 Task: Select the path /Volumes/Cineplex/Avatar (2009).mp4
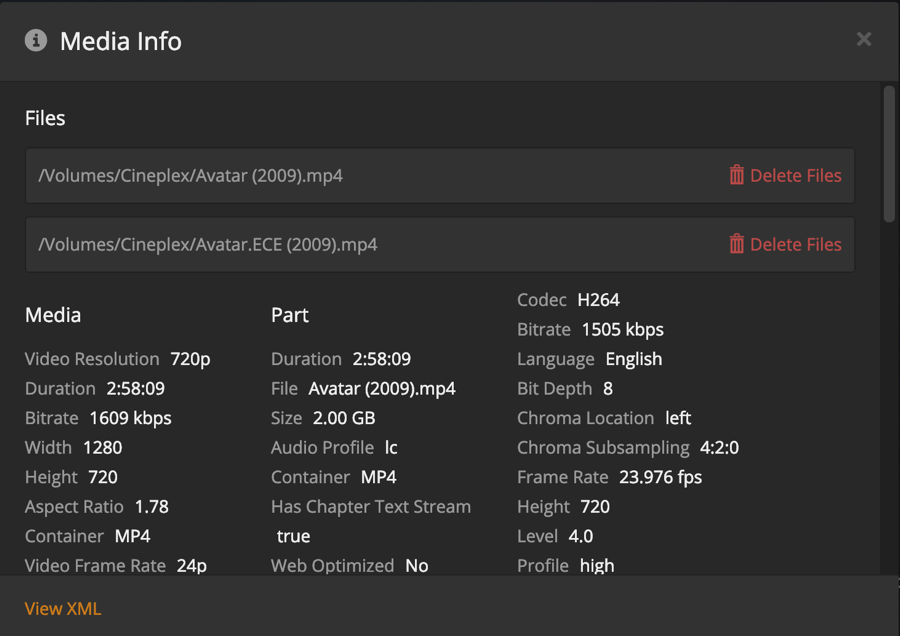(x=191, y=176)
